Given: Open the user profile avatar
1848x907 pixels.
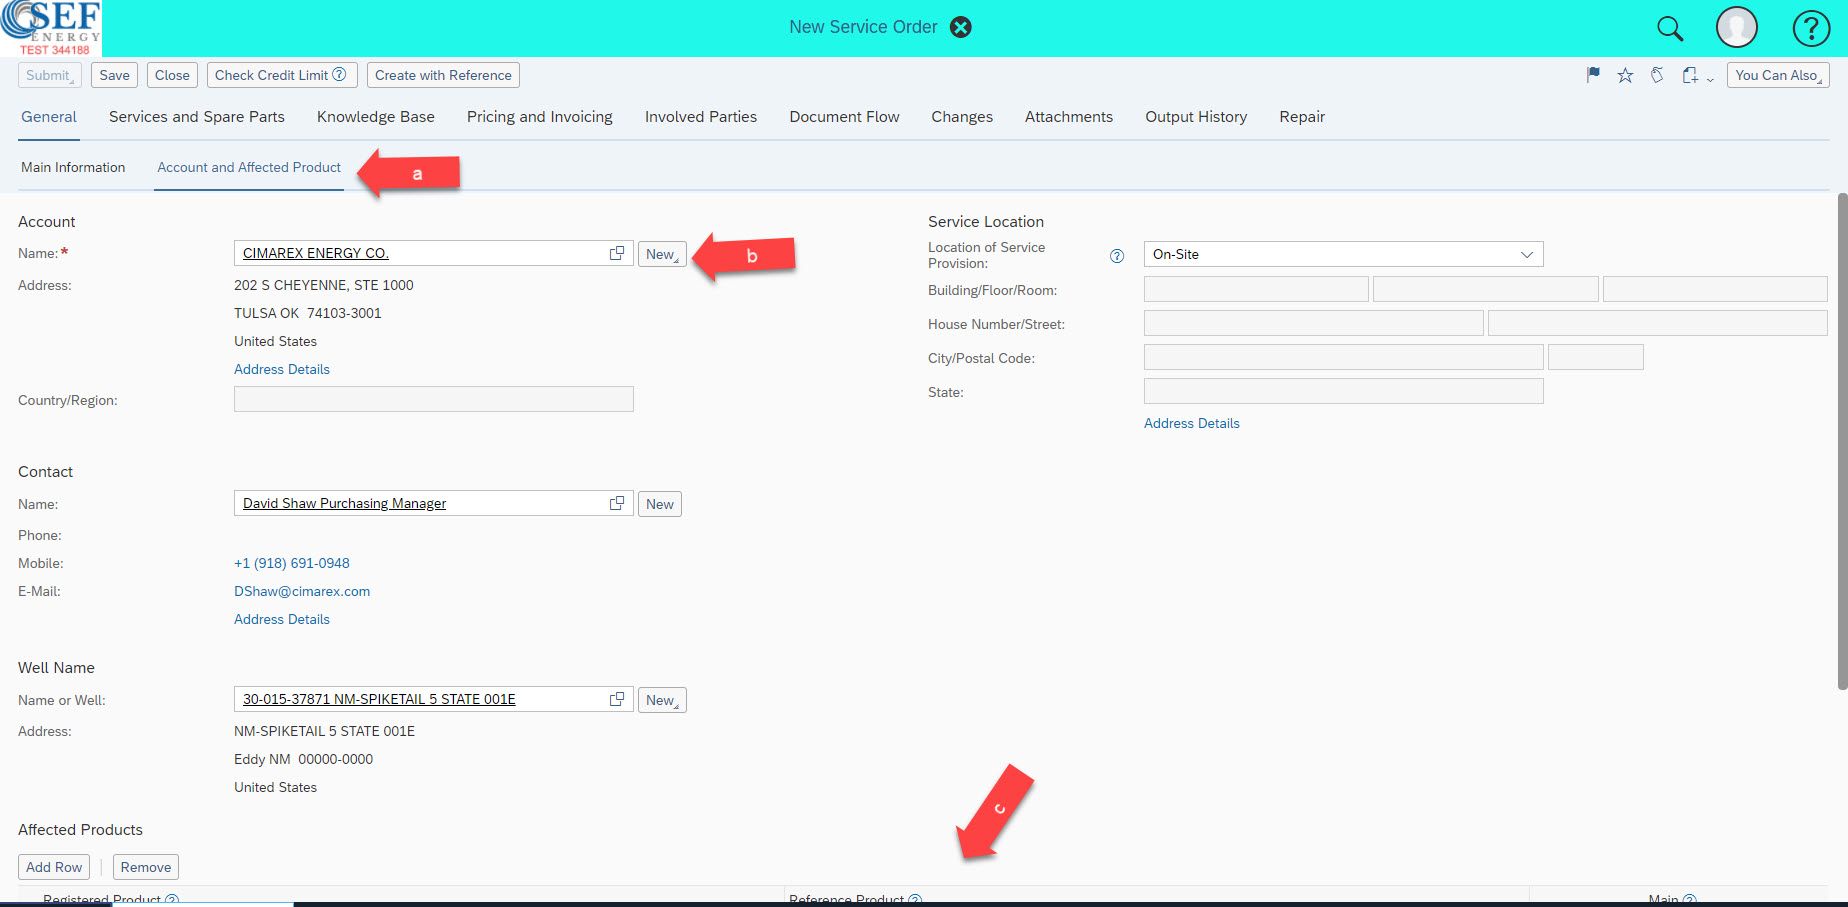Looking at the screenshot, I should 1737,27.
